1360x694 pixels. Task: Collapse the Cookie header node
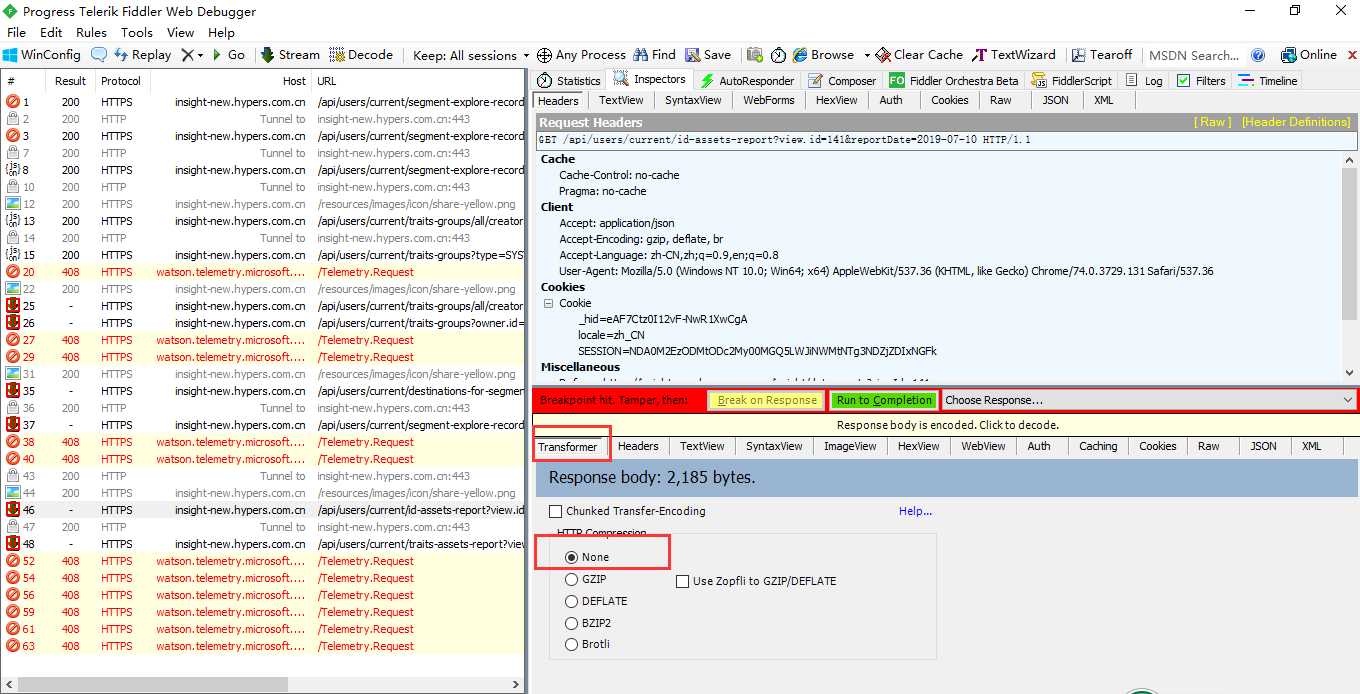coord(548,303)
